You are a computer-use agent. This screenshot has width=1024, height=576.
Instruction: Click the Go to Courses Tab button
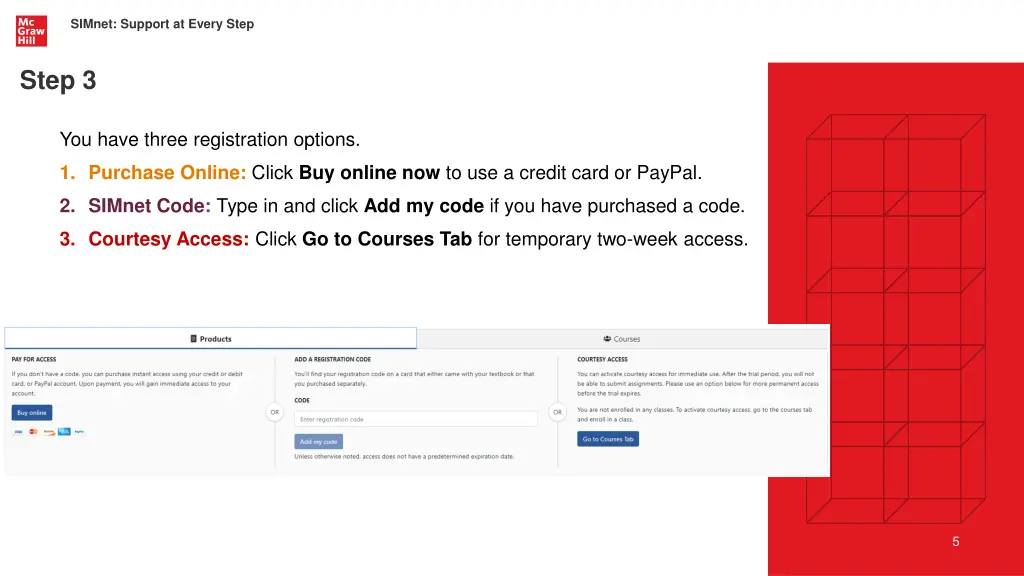coord(608,439)
